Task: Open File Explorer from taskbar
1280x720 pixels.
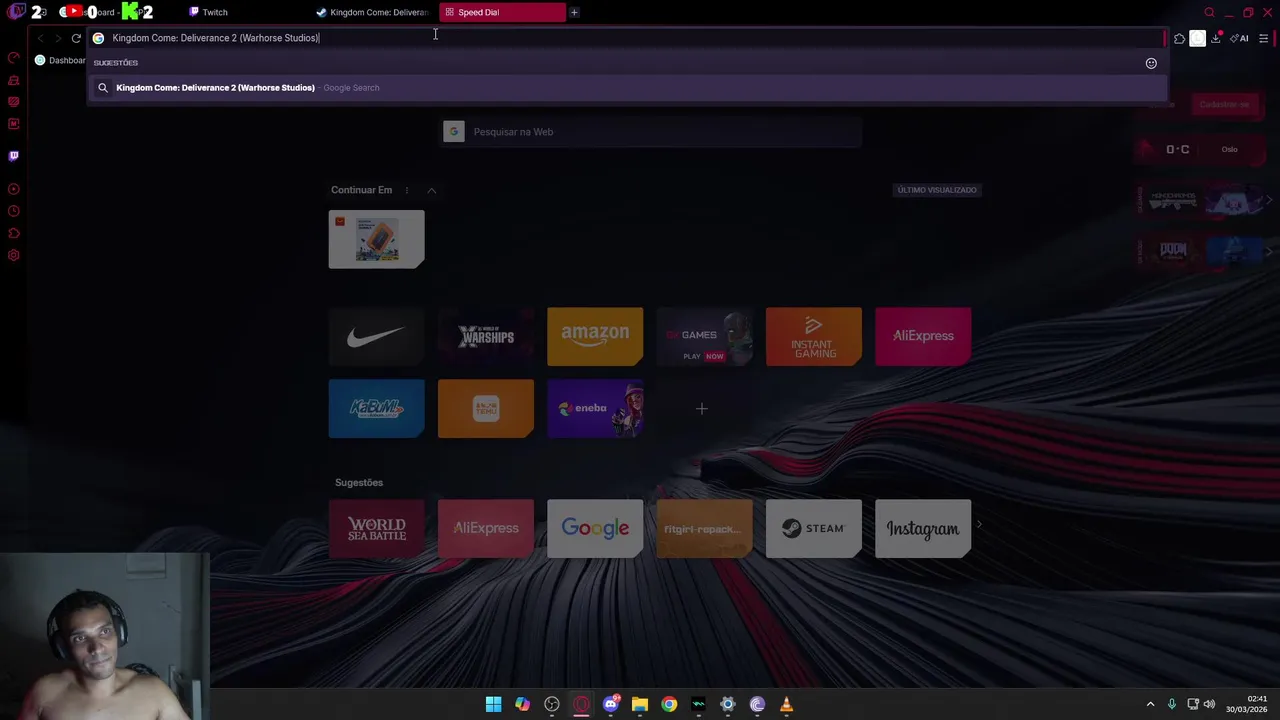Action: tap(640, 704)
